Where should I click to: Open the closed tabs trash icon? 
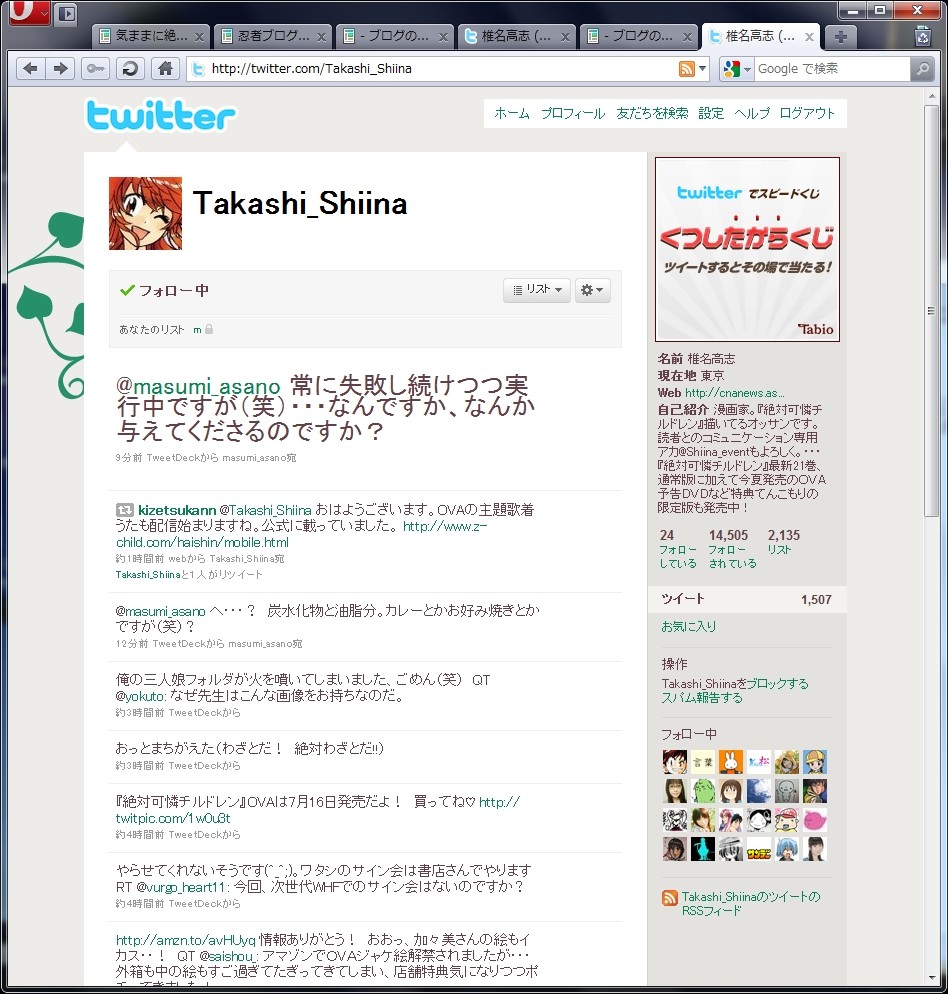coord(923,37)
